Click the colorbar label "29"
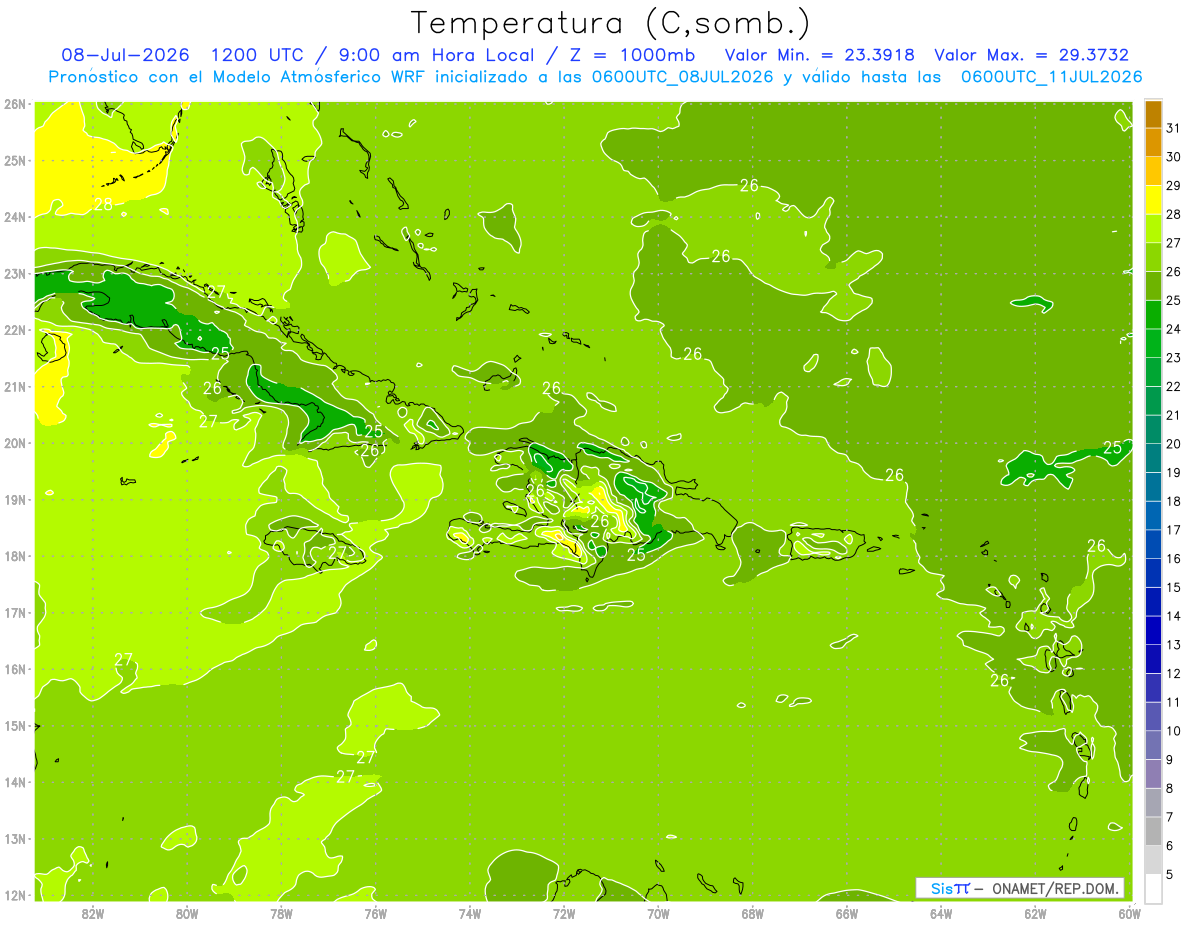This screenshot has width=1200, height=927. (1174, 186)
